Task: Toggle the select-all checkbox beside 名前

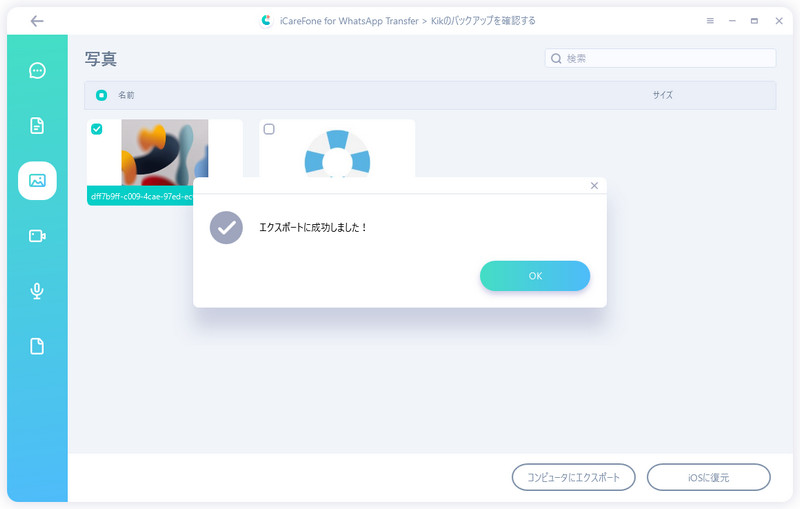Action: click(102, 95)
